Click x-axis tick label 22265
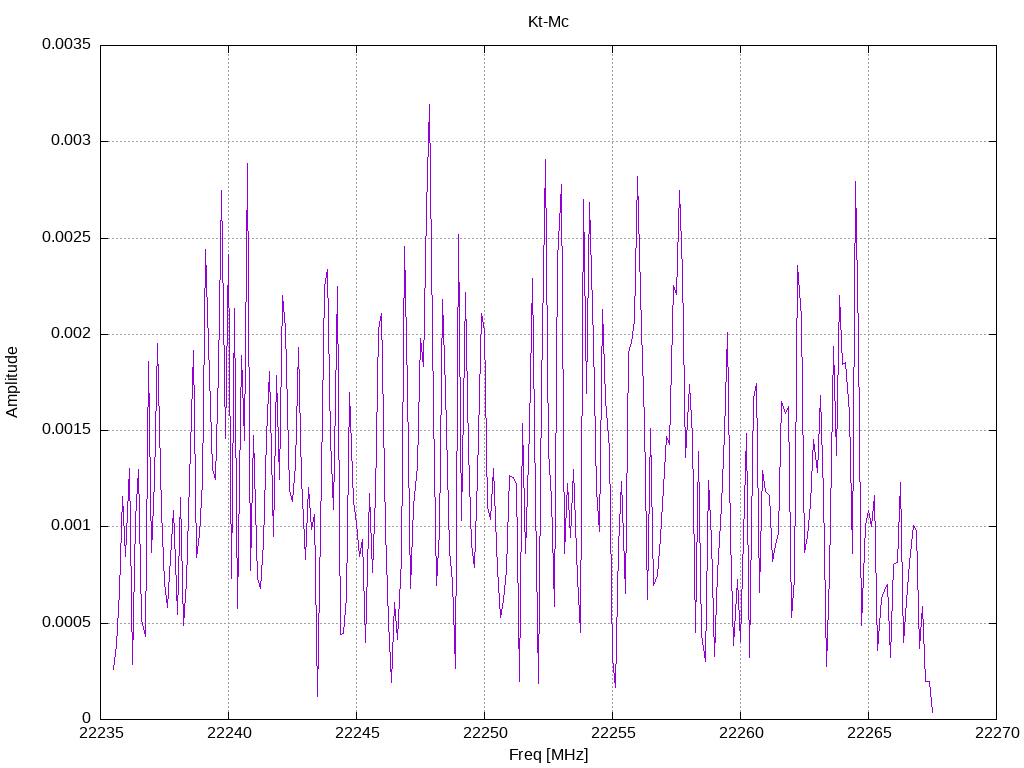1024x768 pixels. tap(869, 733)
